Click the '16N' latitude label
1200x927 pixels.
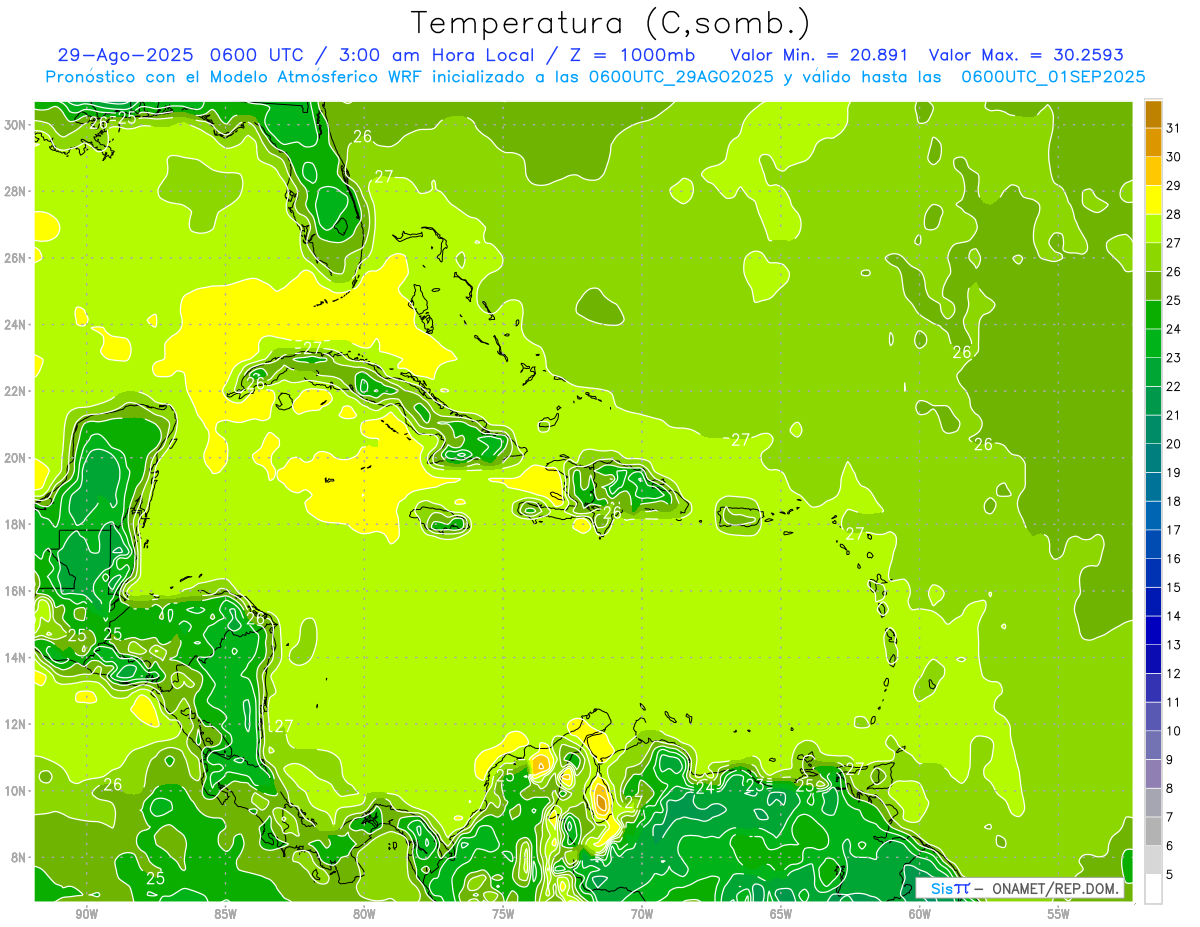[x=16, y=591]
